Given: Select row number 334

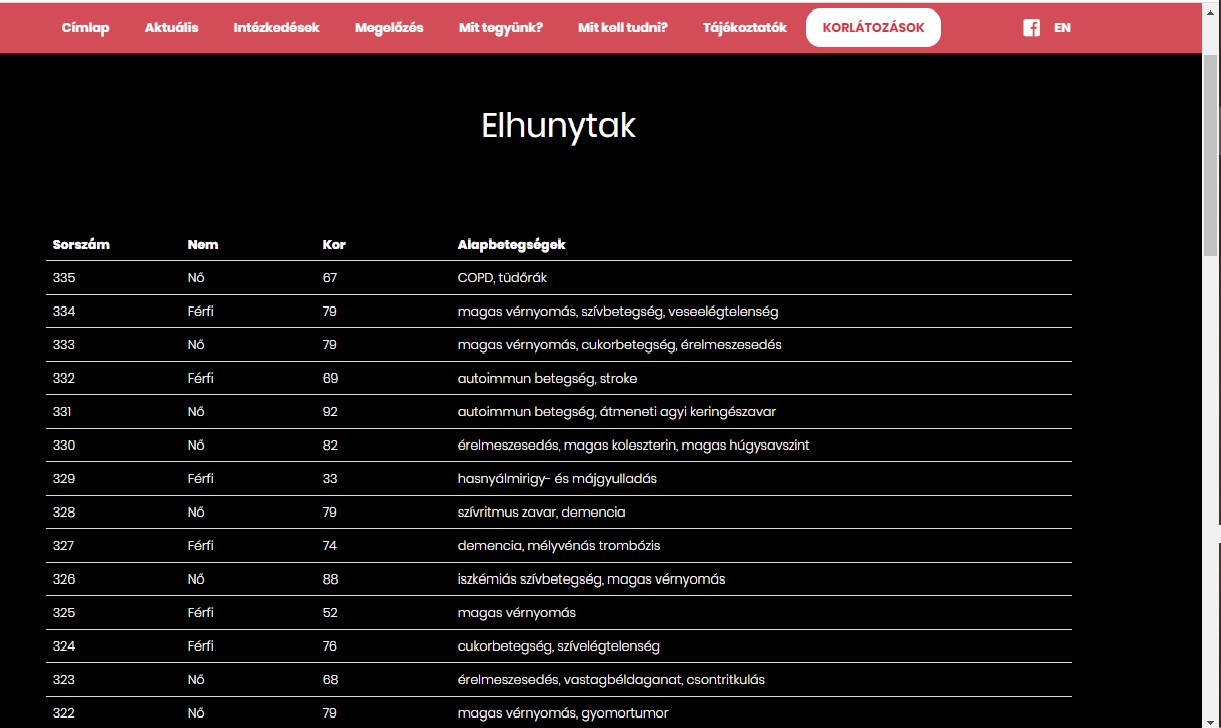Looking at the screenshot, I should [x=64, y=311].
